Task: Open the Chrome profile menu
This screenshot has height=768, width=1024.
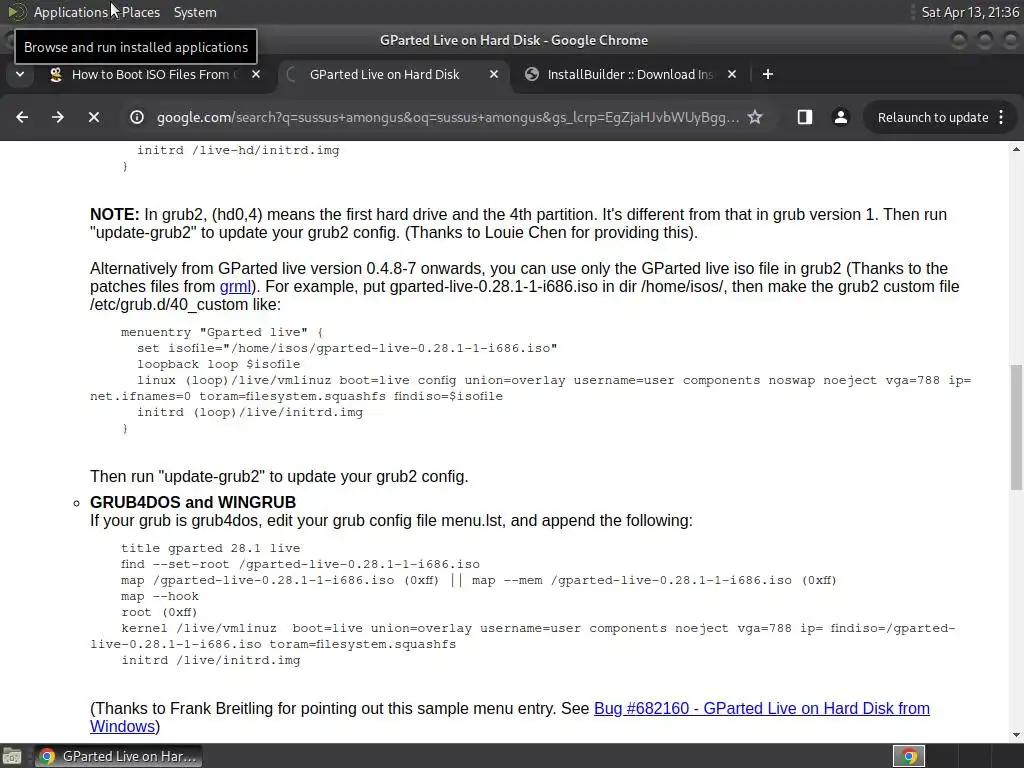Action: point(840,117)
